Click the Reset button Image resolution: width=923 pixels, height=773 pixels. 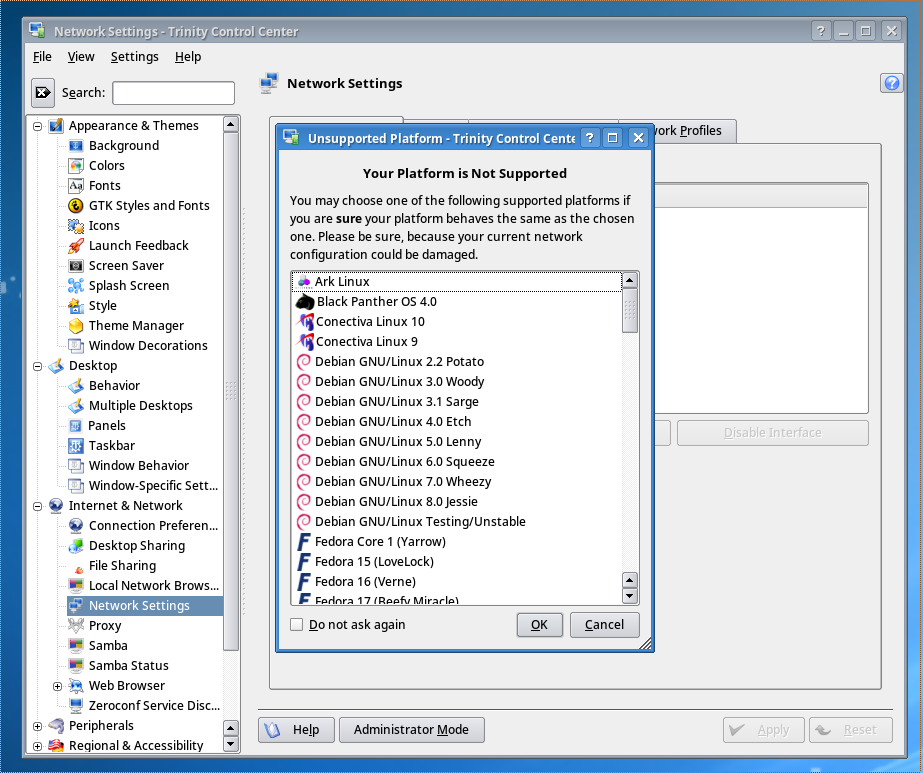click(851, 730)
